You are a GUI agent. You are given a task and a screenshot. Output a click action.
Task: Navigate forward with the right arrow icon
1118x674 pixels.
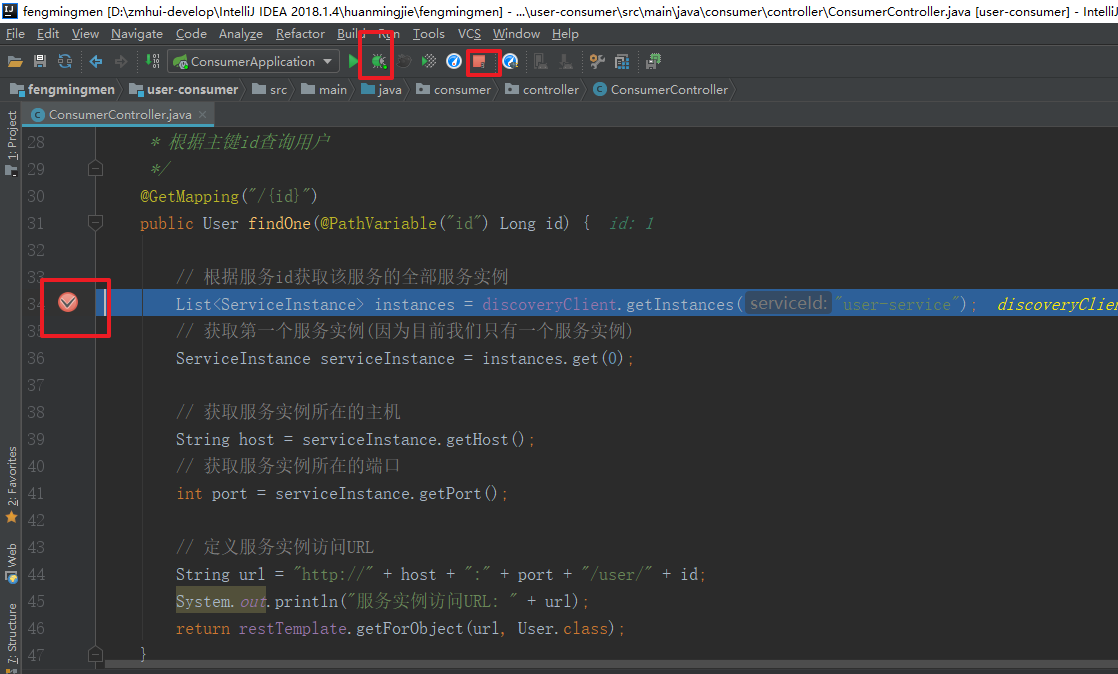pos(120,62)
